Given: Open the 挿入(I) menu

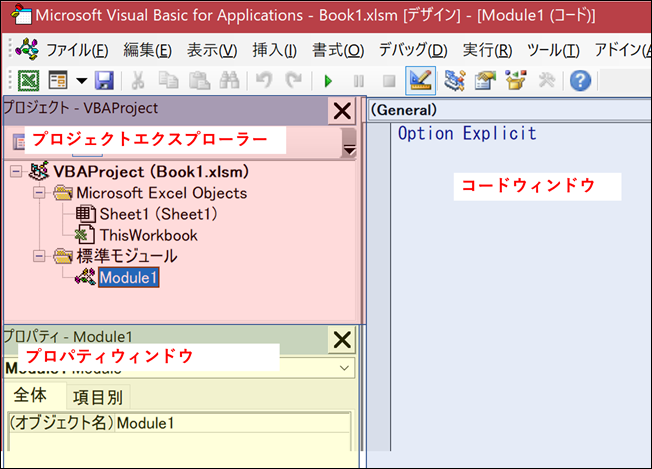Looking at the screenshot, I should coord(275,50).
